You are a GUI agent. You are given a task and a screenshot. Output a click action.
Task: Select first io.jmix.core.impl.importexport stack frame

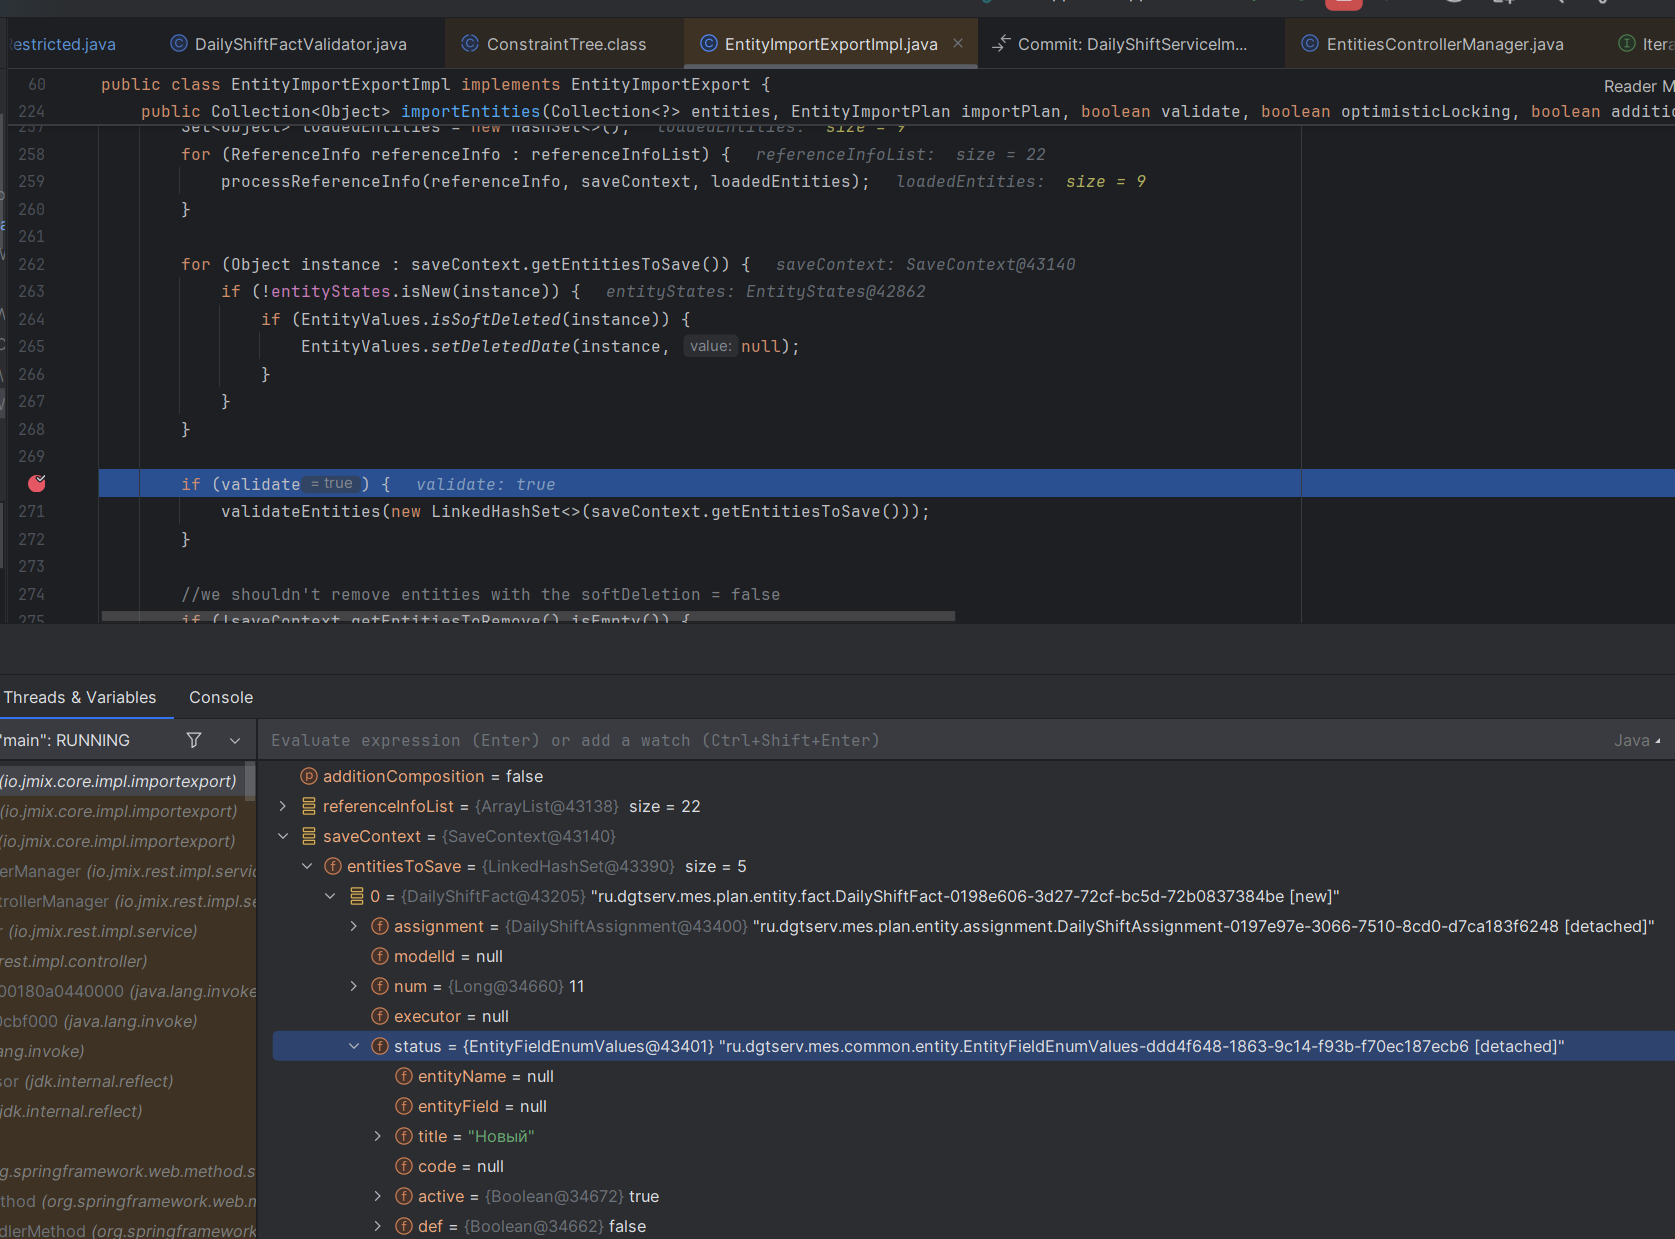click(122, 781)
